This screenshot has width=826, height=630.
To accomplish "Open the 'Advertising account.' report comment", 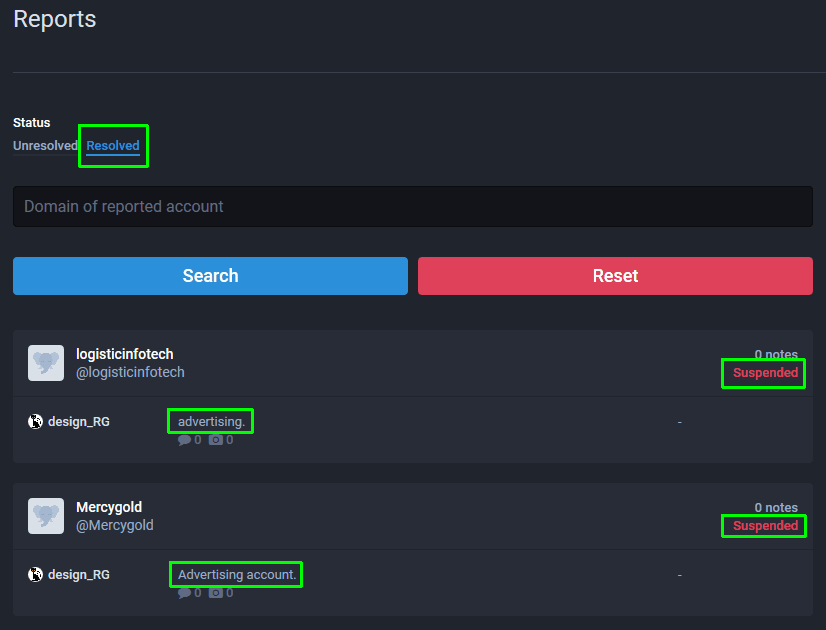I will pos(236,575).
